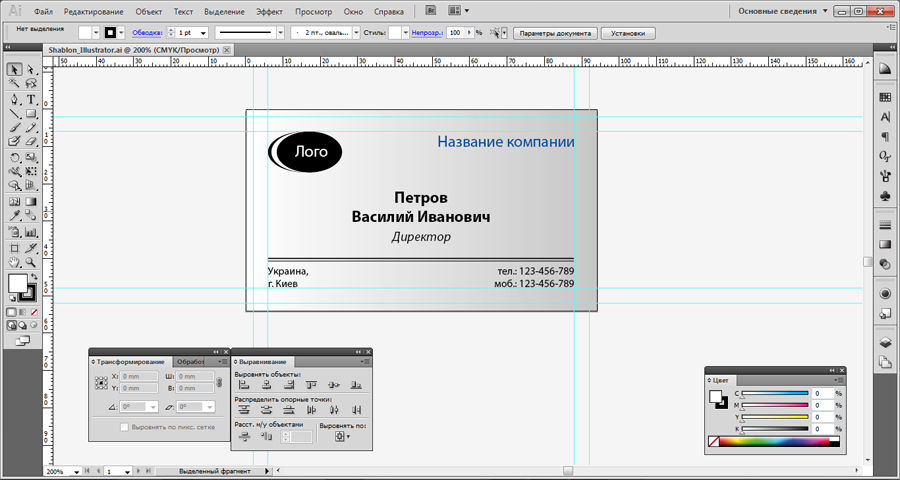Select the Rotate tool
This screenshot has height=480, width=900.
[x=14, y=157]
